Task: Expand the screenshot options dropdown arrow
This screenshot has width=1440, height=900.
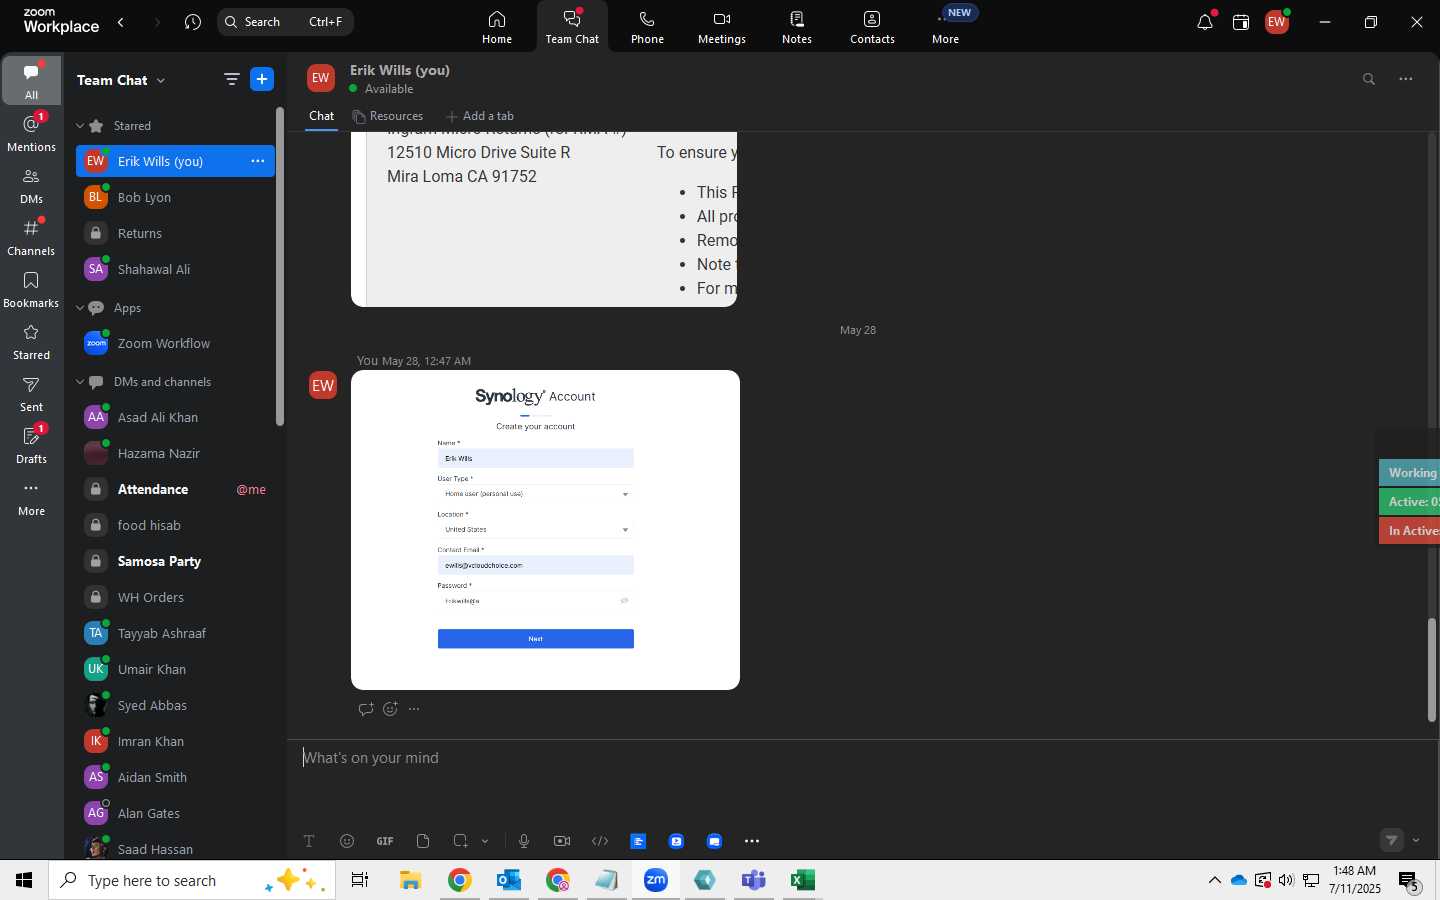Action: (485, 841)
